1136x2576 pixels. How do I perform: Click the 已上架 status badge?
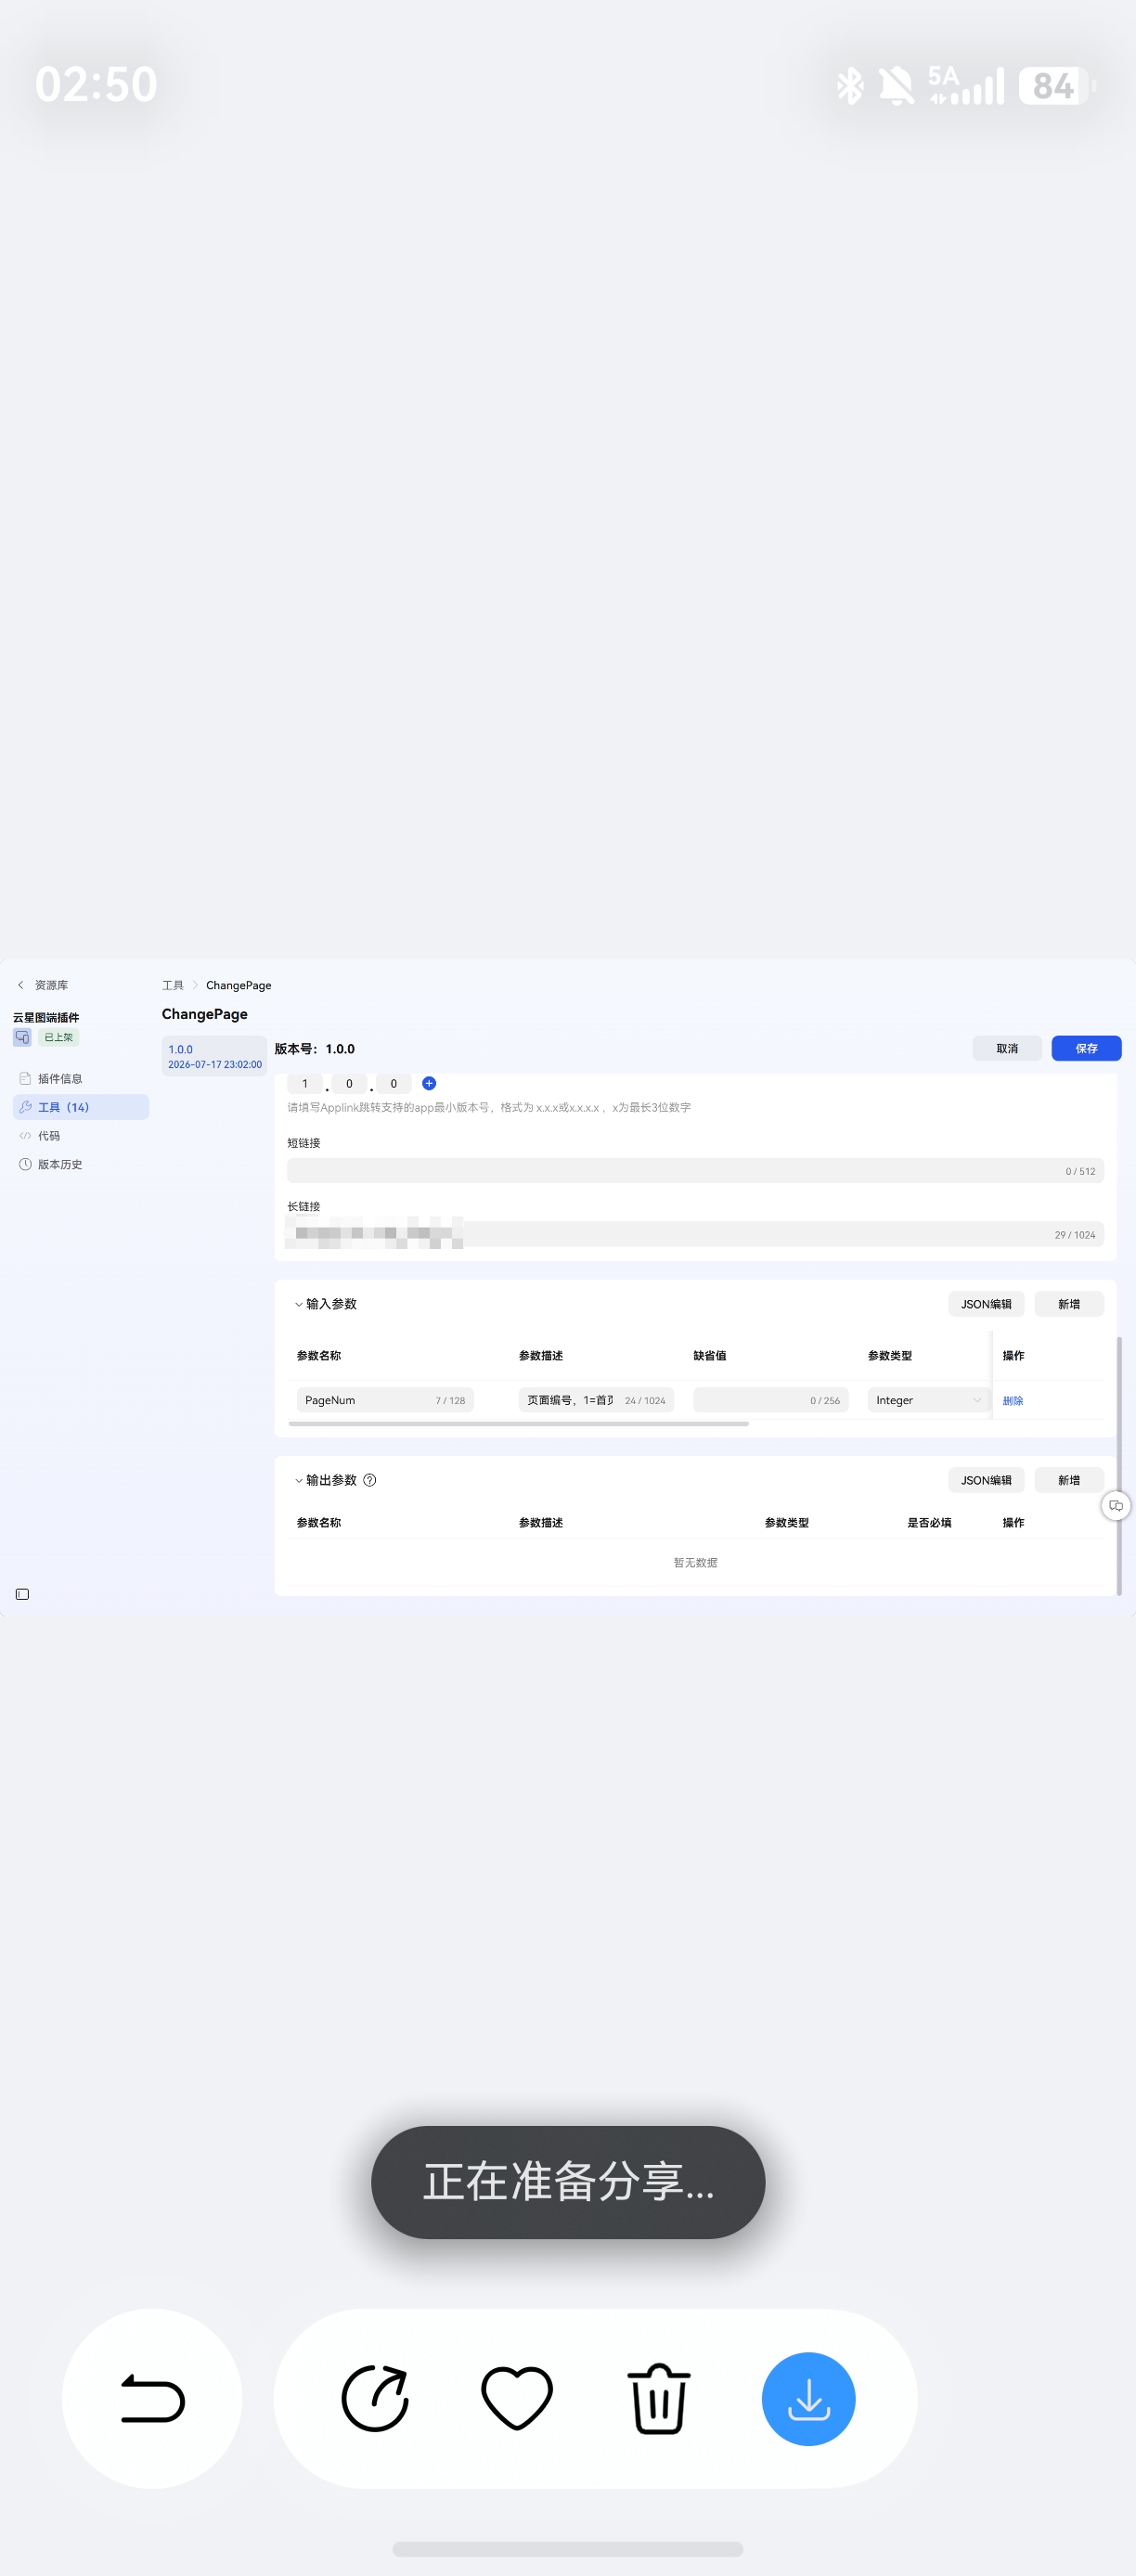point(59,1037)
